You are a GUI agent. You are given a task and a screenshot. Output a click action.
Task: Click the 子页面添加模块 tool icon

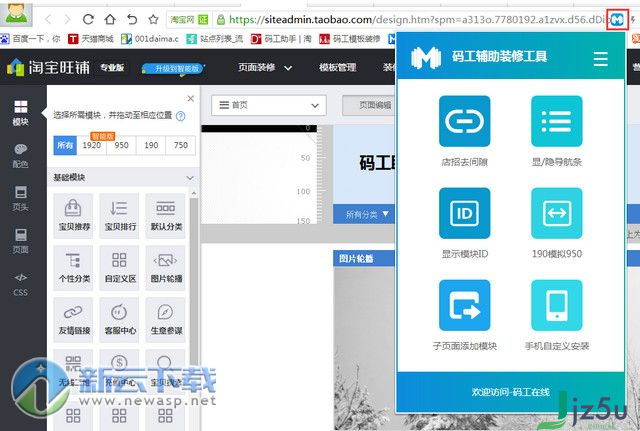pyautogui.click(x=464, y=305)
